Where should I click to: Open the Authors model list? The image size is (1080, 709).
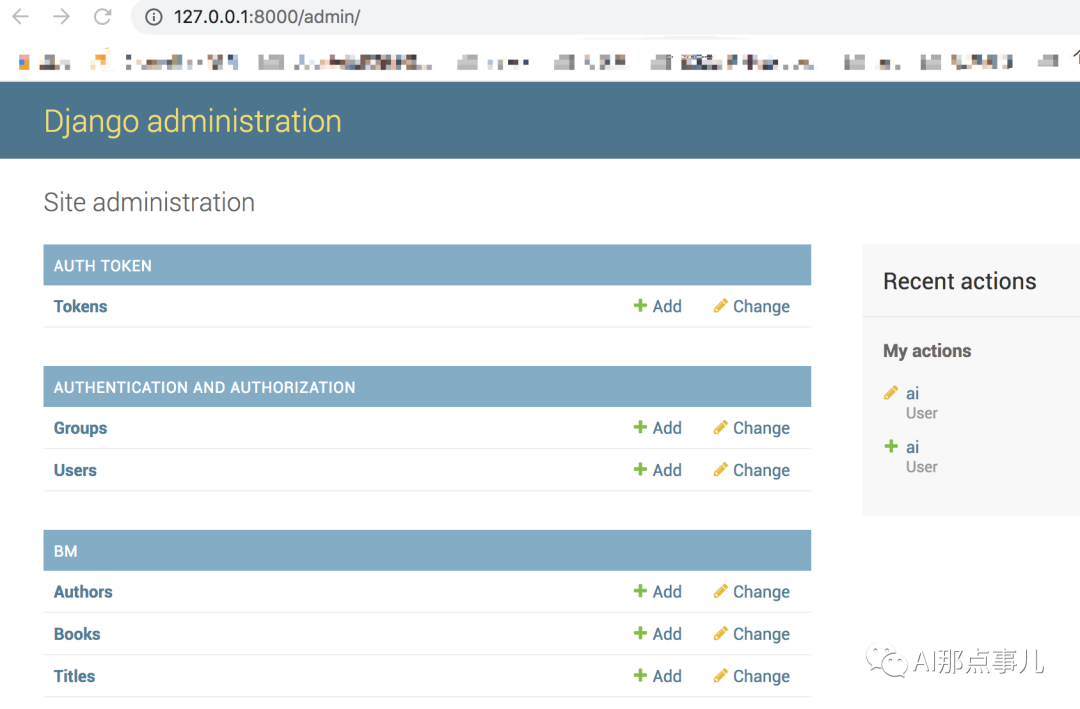[83, 593]
